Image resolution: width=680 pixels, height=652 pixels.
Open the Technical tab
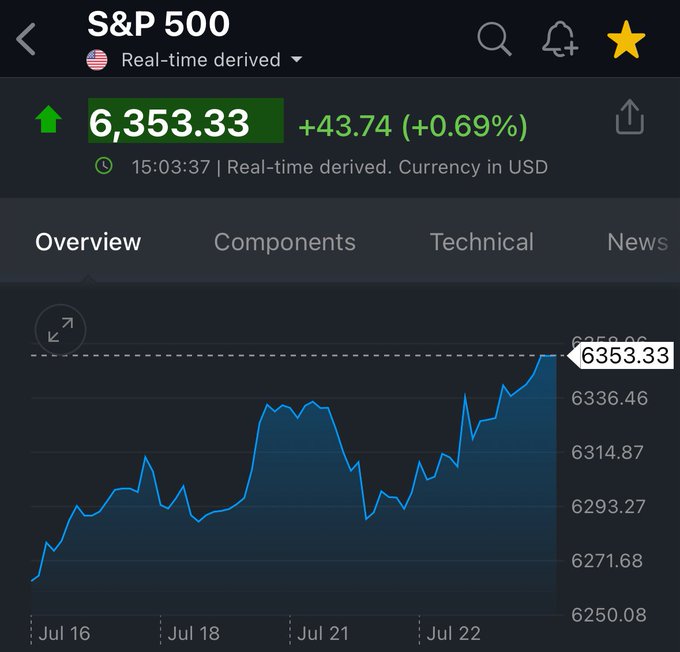482,242
